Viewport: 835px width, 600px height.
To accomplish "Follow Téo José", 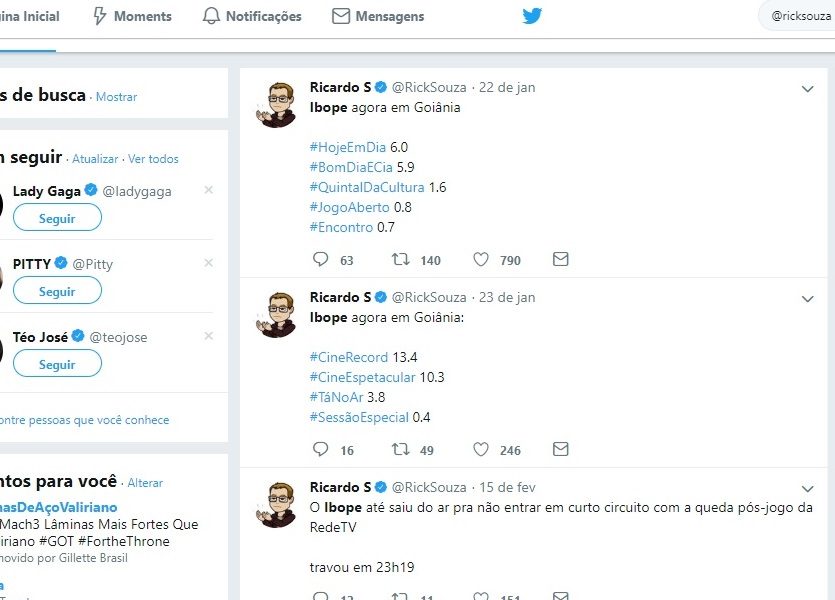I will point(57,364).
